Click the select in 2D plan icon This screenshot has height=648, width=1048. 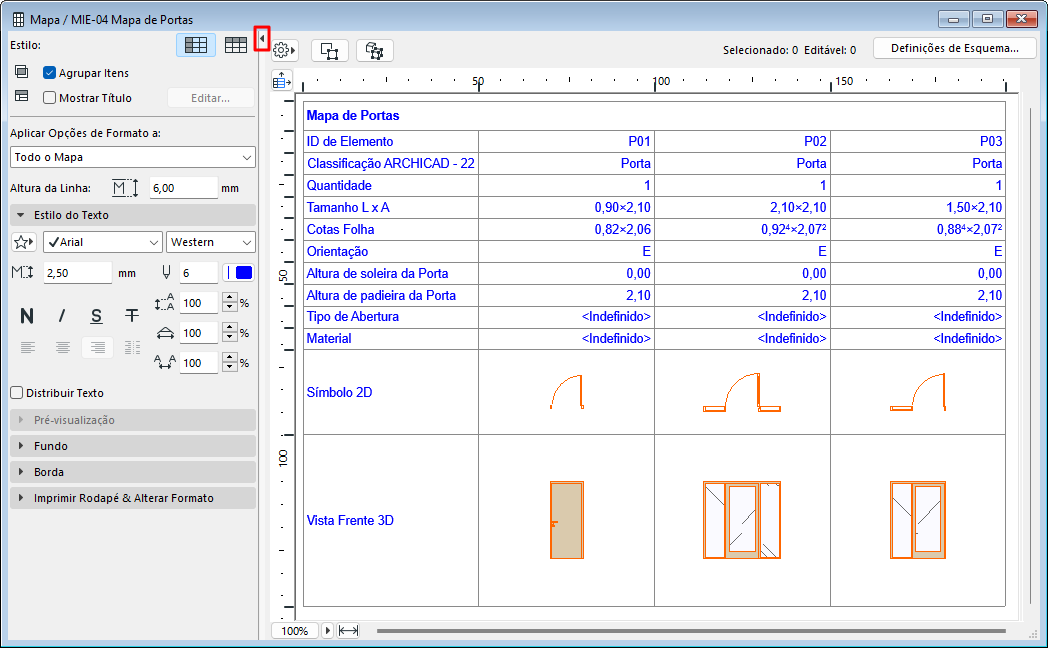[330, 50]
